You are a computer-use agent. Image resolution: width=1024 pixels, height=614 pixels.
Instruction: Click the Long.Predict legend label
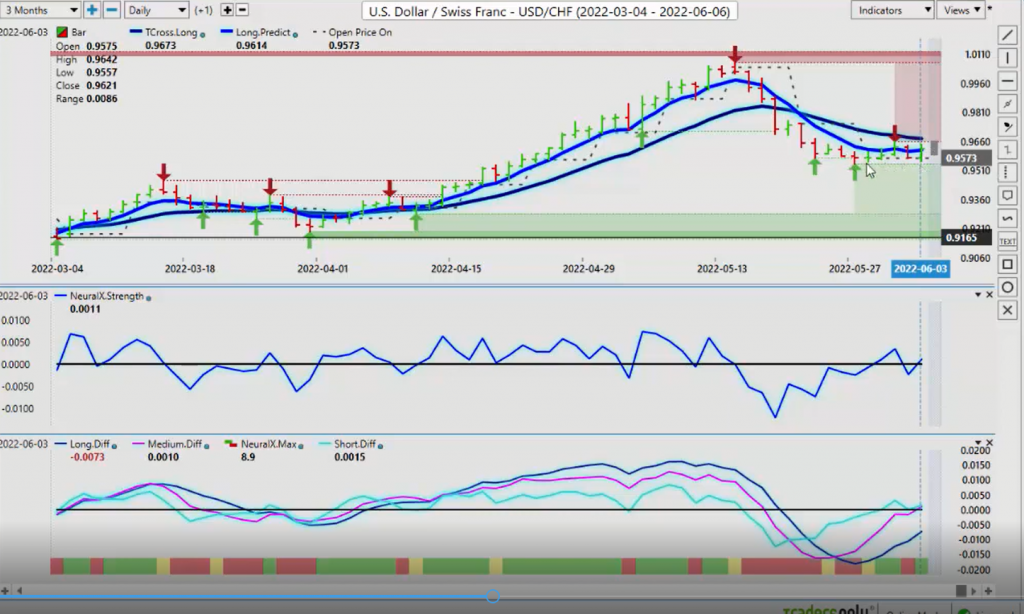point(263,32)
